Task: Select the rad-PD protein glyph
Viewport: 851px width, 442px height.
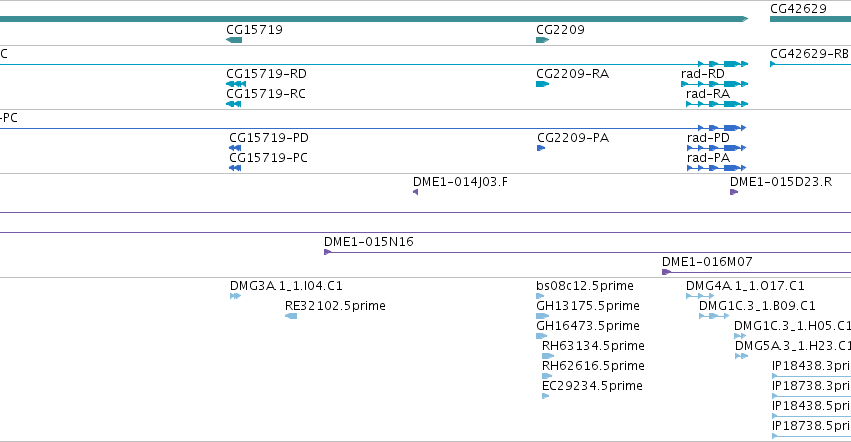Action: point(716,148)
